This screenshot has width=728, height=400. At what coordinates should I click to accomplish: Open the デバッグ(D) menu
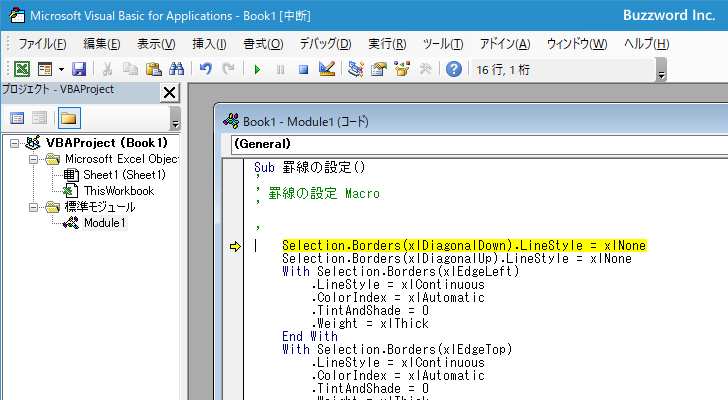click(x=325, y=44)
